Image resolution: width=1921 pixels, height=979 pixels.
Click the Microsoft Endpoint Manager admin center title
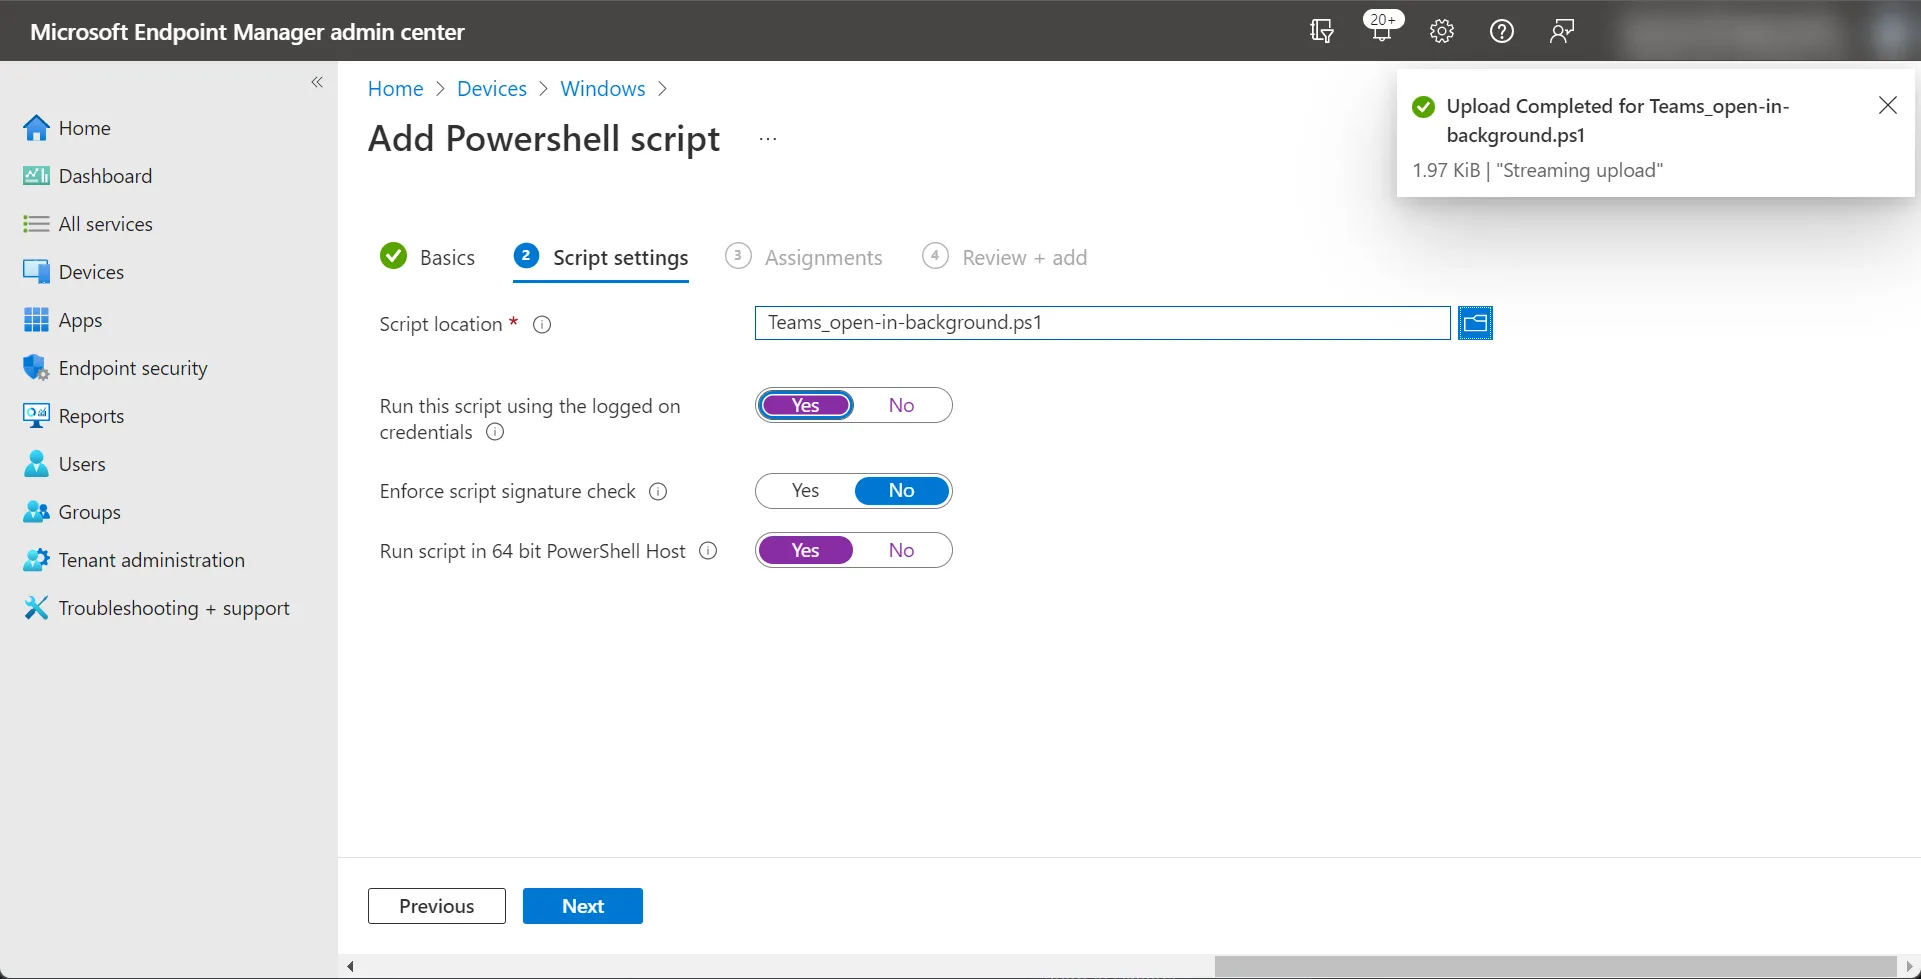point(247,32)
